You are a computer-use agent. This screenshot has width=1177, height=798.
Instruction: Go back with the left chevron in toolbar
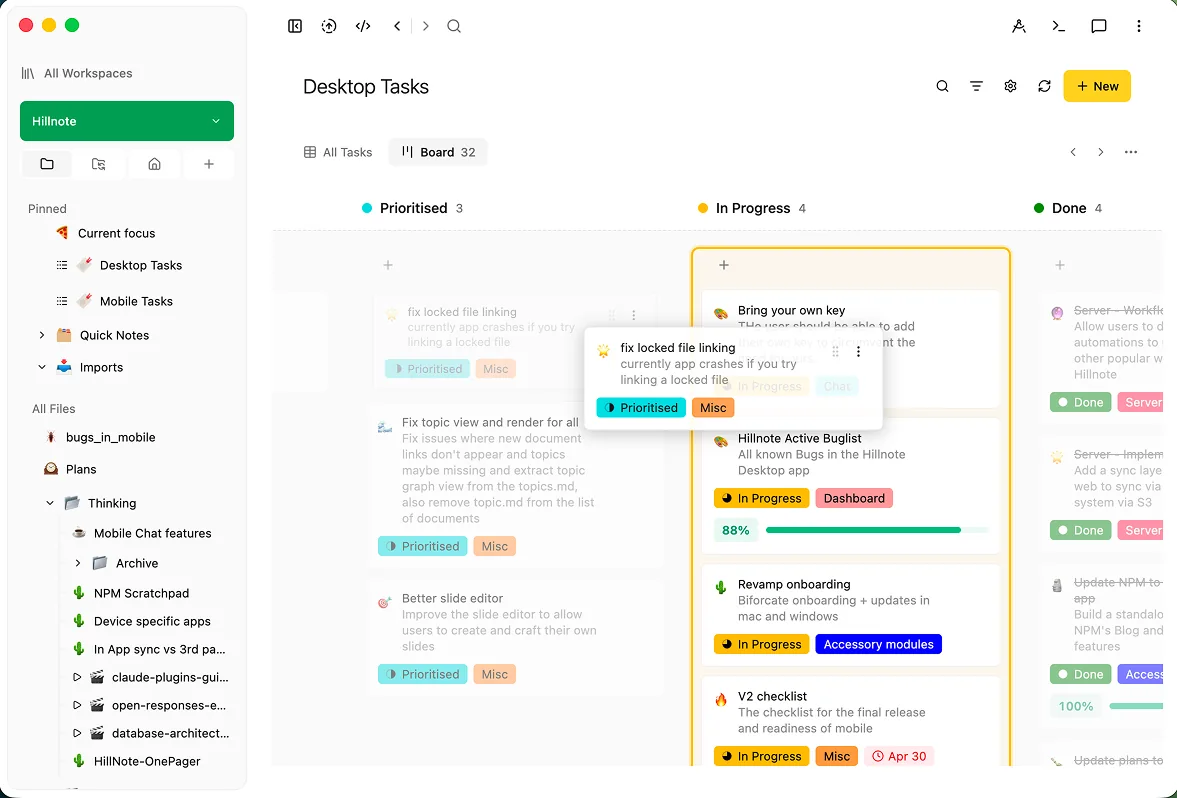(397, 26)
